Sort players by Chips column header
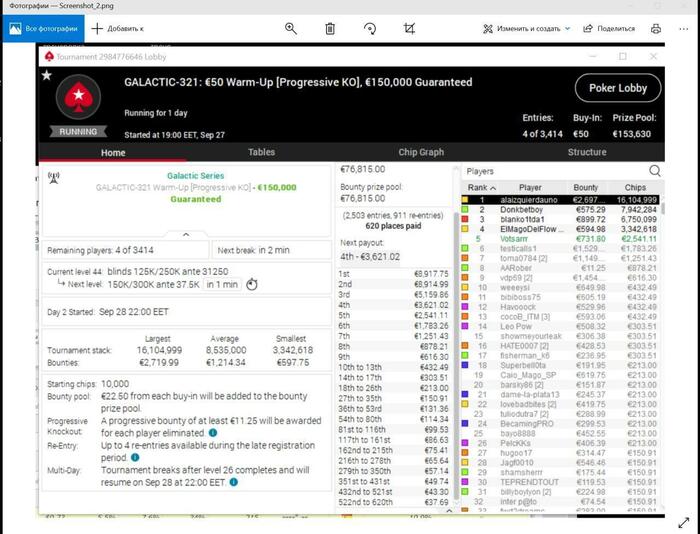700x534 pixels. (635, 188)
